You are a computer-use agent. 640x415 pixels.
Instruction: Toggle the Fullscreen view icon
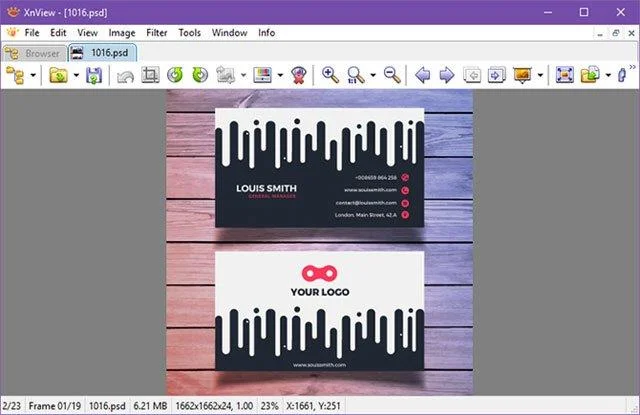(x=564, y=75)
